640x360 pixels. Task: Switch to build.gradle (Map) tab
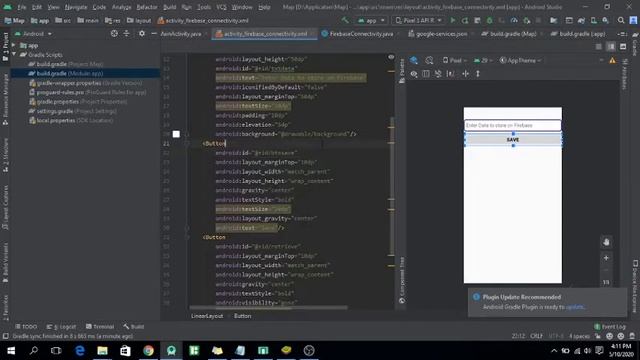coord(512,34)
